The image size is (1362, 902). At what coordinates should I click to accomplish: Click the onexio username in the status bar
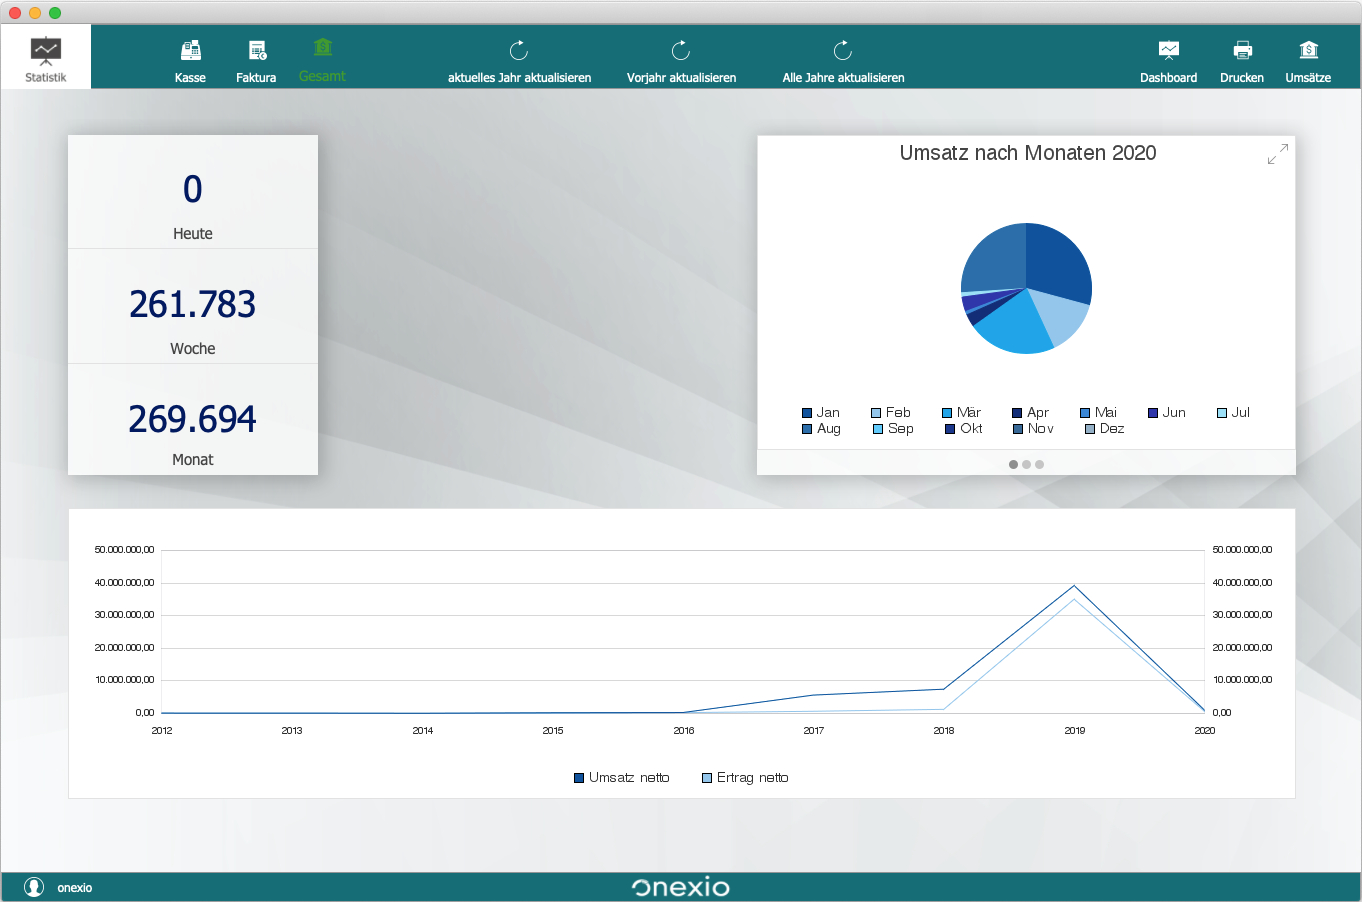coord(75,888)
